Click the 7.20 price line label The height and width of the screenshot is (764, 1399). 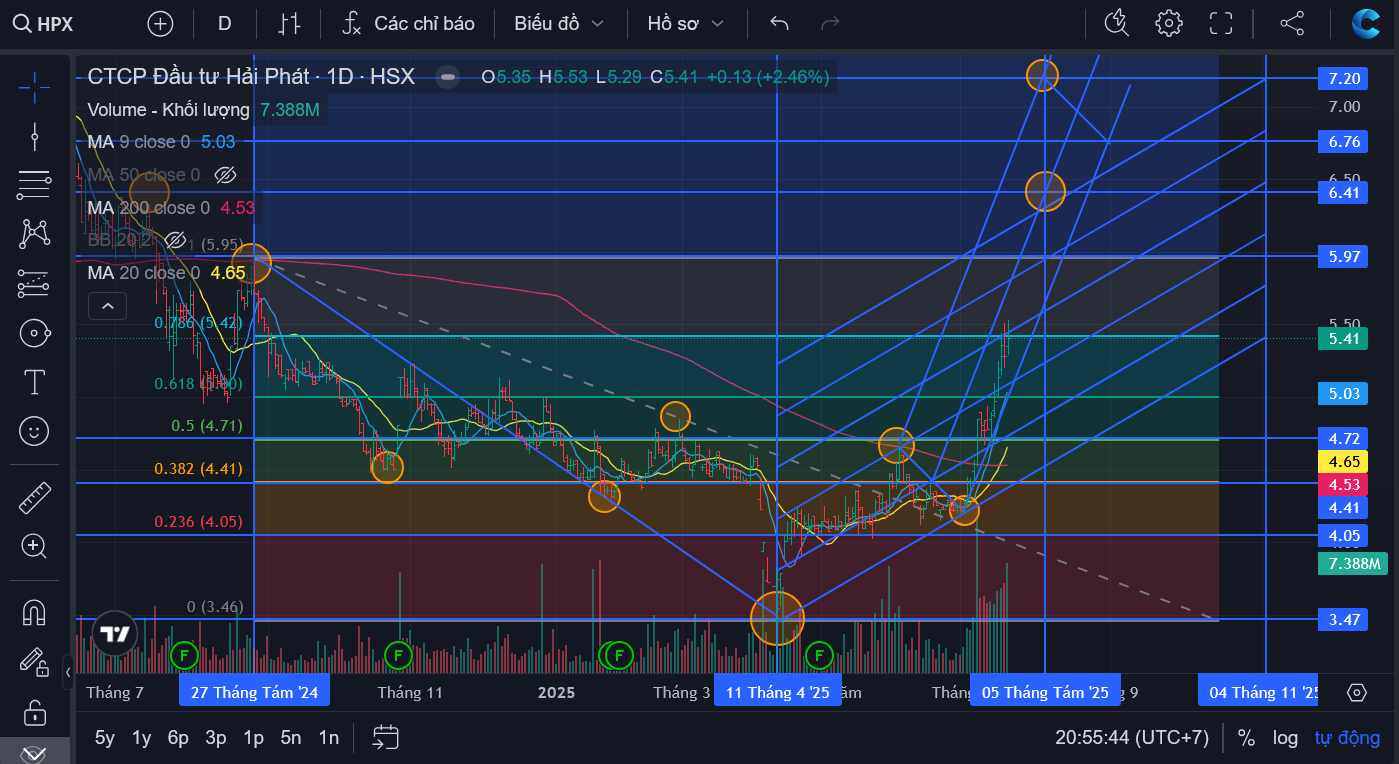[x=1344, y=78]
